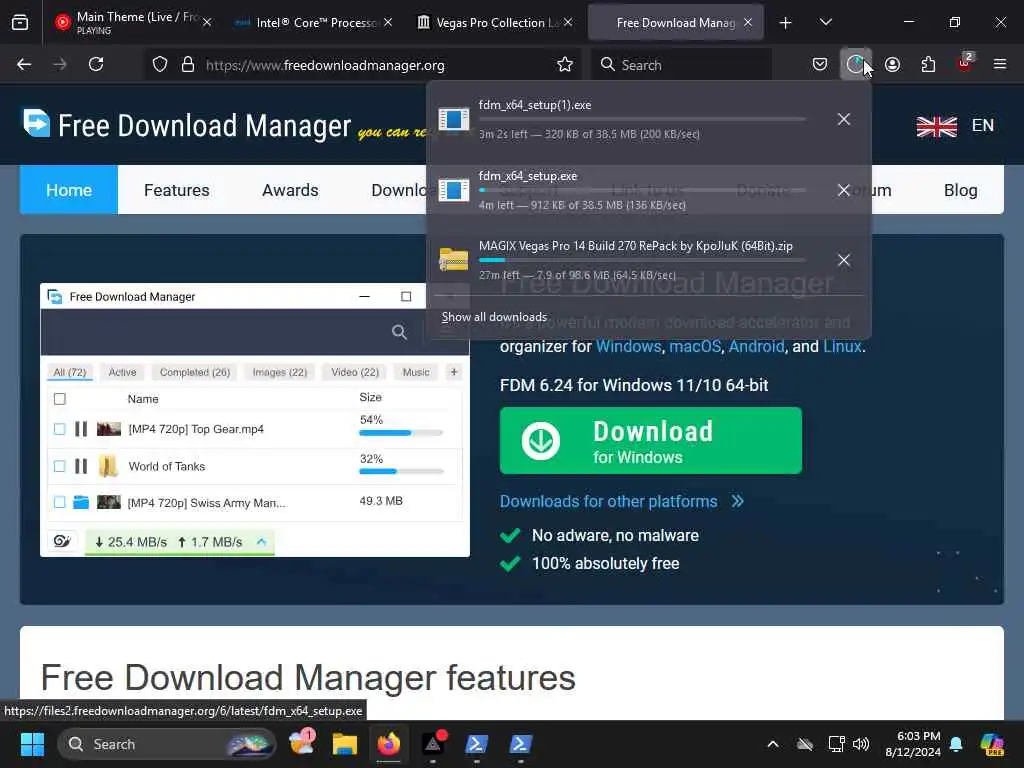Click the Top Gear 54% progress bar

point(401,433)
